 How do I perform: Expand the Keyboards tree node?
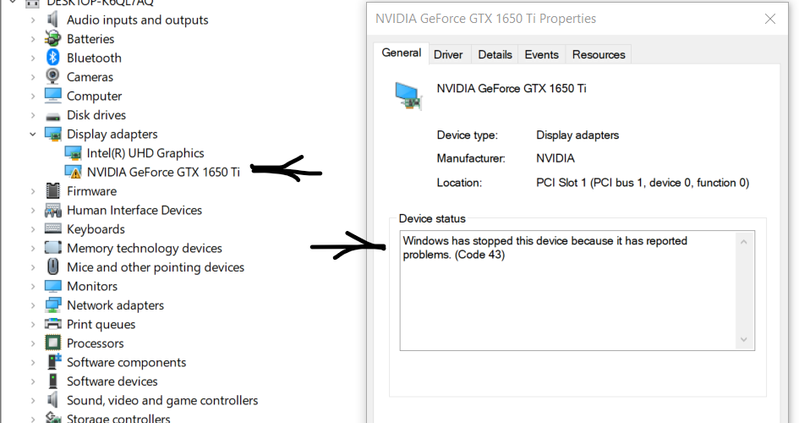point(33,229)
